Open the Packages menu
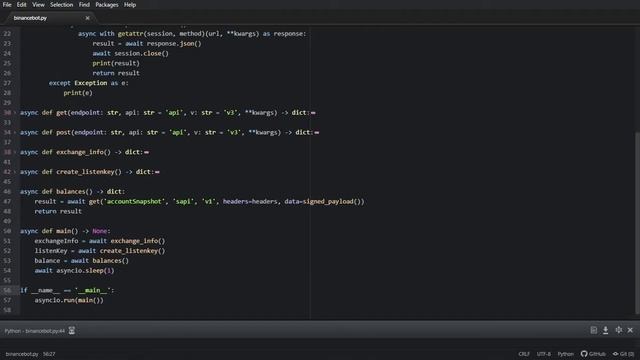640x360 pixels. click(x=107, y=4)
